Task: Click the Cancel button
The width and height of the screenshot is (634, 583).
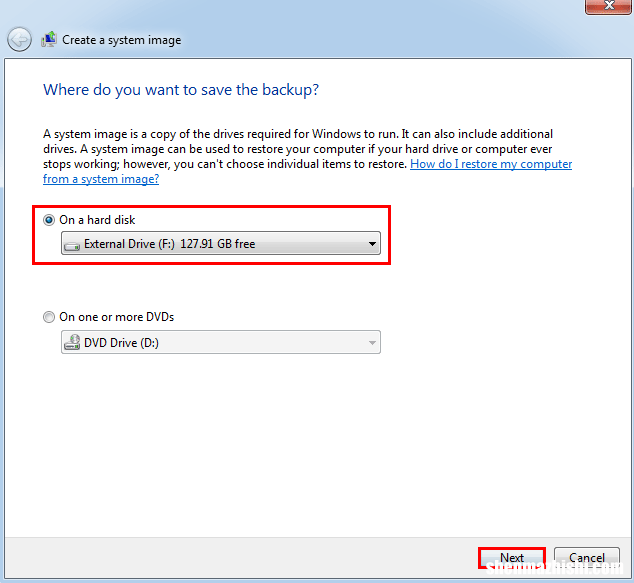Action: coord(587,558)
